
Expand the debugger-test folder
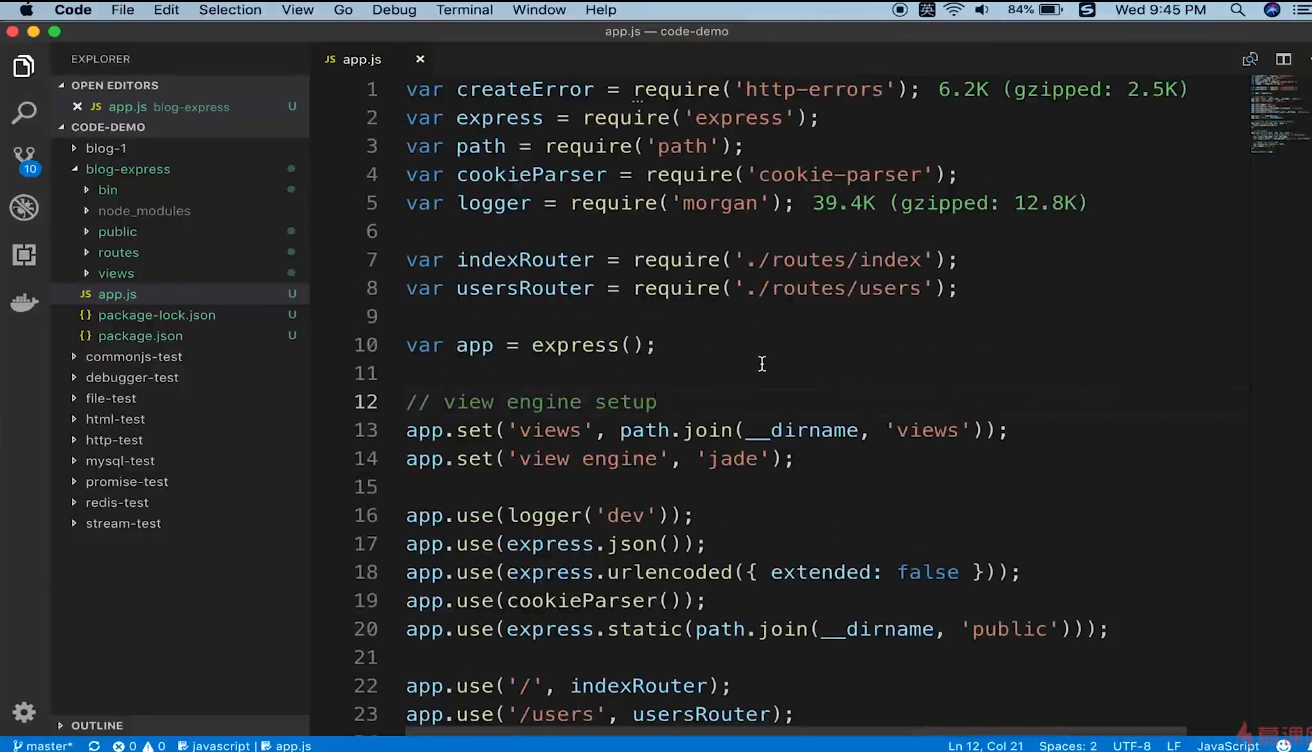[x=74, y=378]
